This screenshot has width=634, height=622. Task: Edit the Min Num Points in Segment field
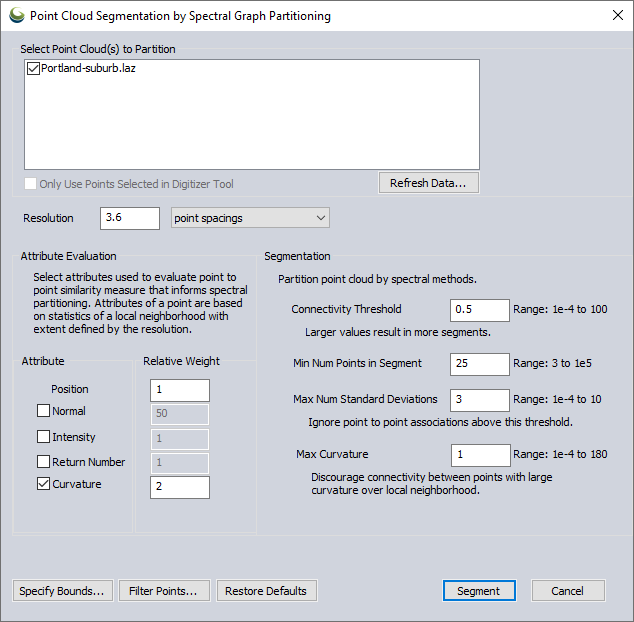(x=480, y=364)
